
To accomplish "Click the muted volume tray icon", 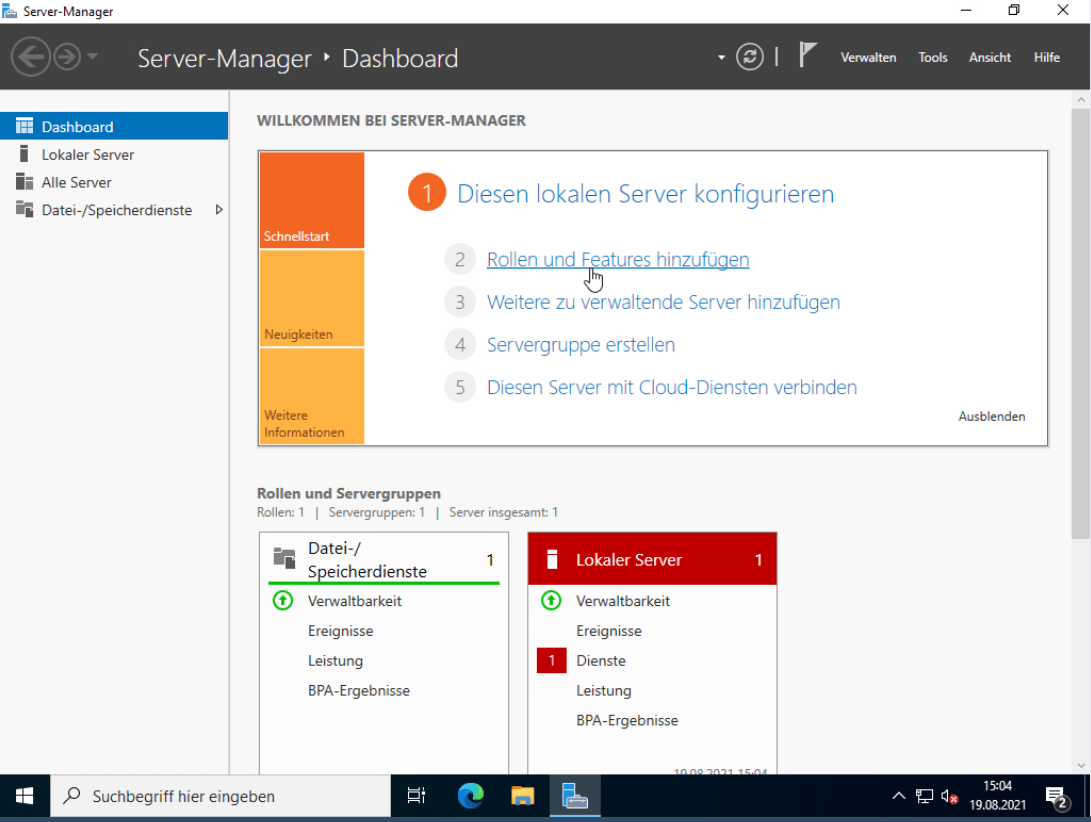I will click(949, 796).
